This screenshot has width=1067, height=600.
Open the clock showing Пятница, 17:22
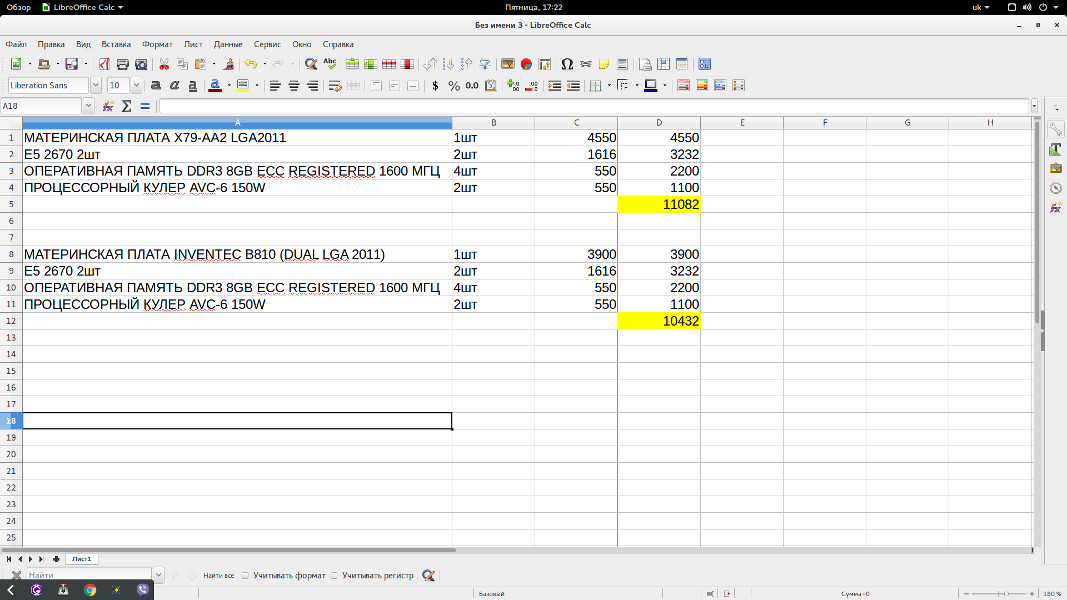(534, 7)
